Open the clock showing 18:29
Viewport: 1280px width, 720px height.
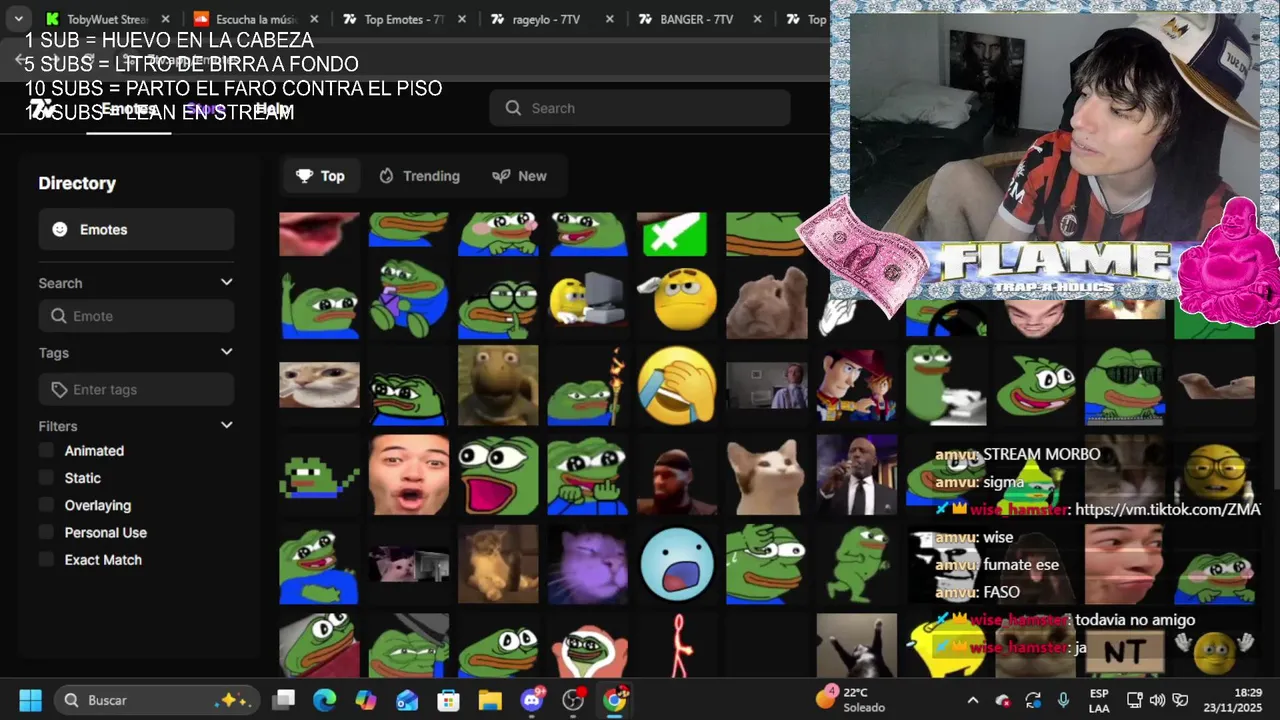(x=1232, y=700)
